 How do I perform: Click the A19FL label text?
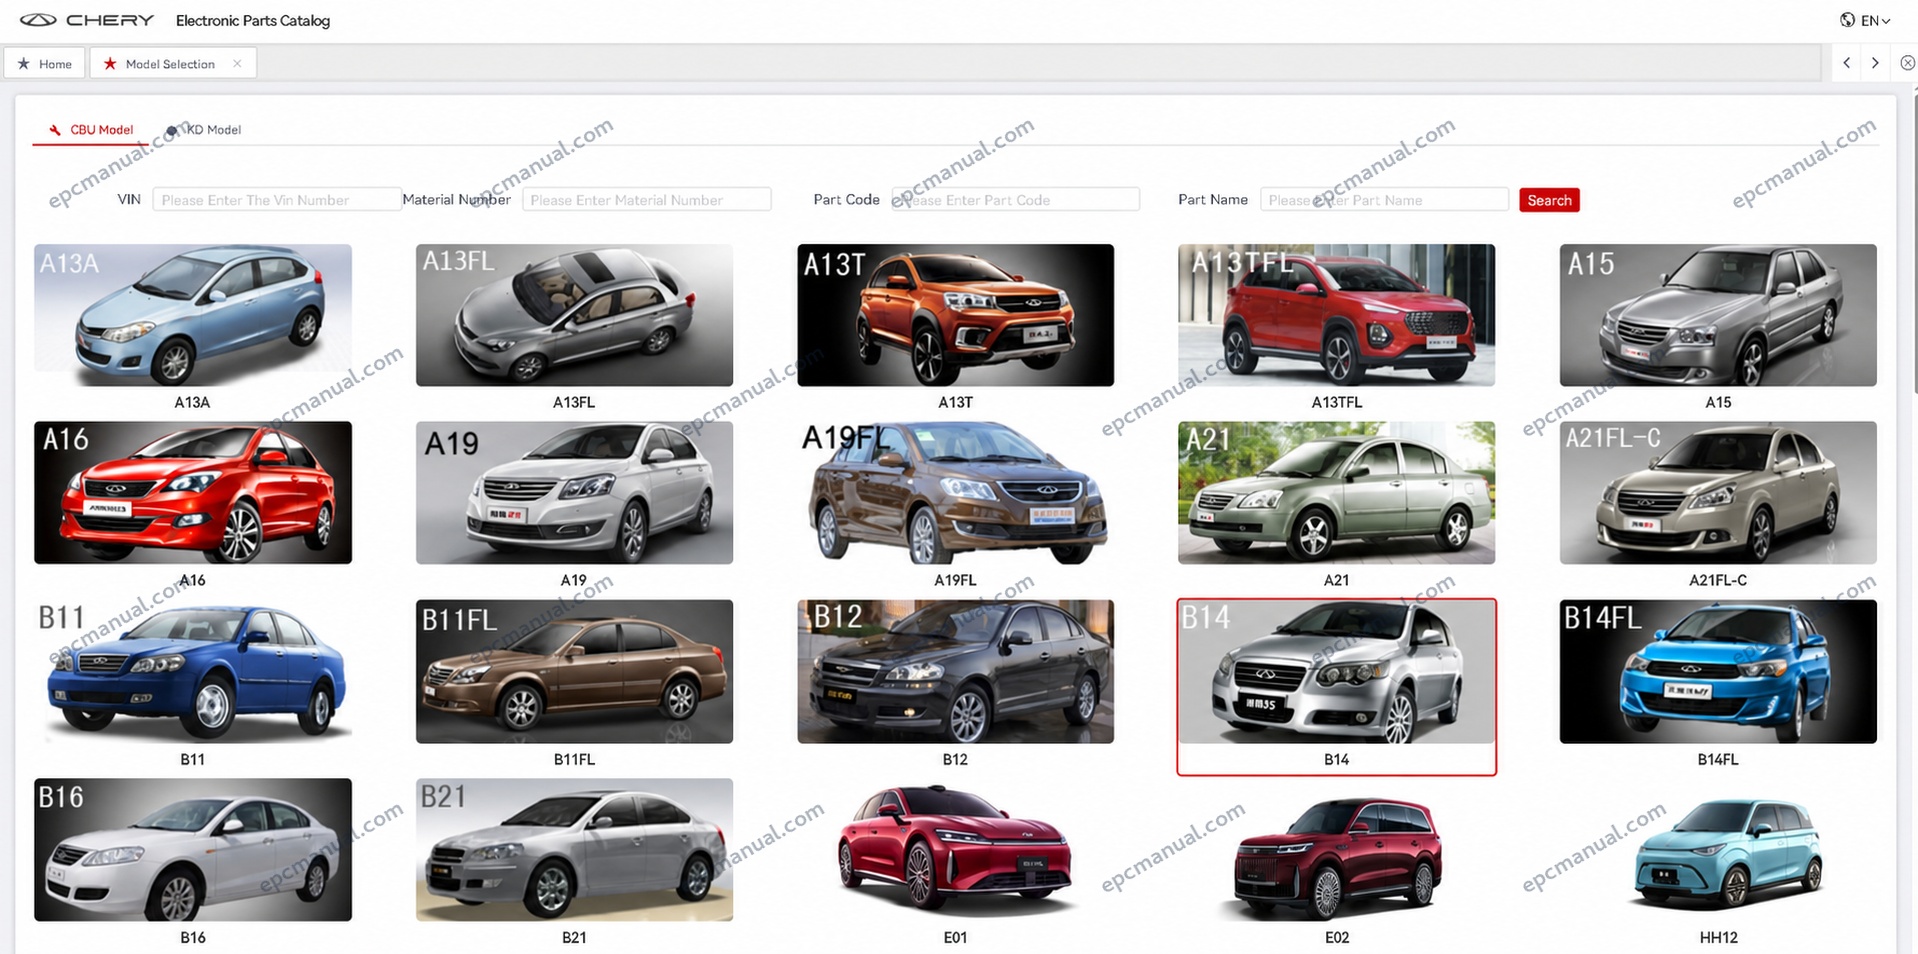[x=955, y=580]
